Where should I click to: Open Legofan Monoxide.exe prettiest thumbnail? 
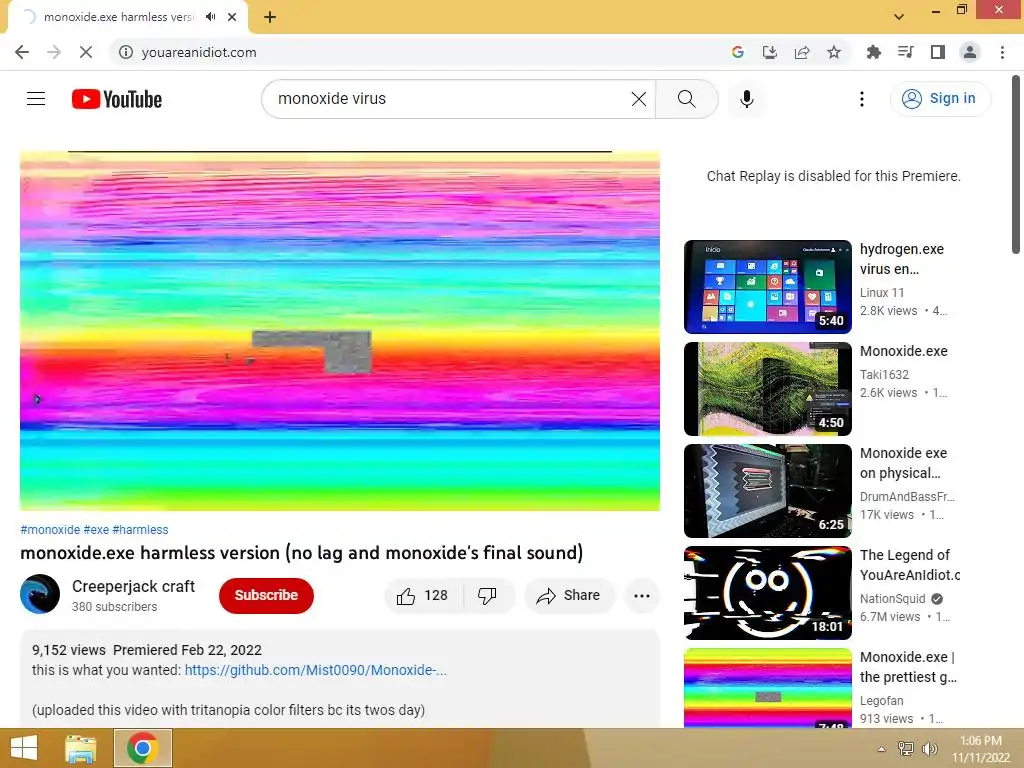768,688
